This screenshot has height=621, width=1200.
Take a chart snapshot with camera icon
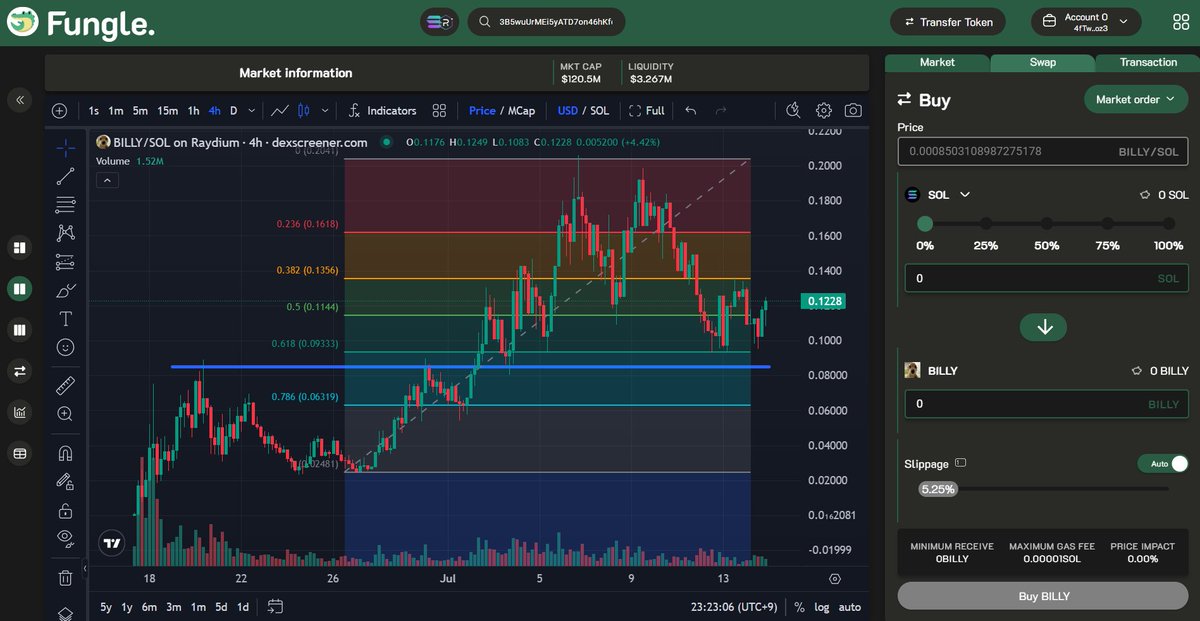point(853,111)
